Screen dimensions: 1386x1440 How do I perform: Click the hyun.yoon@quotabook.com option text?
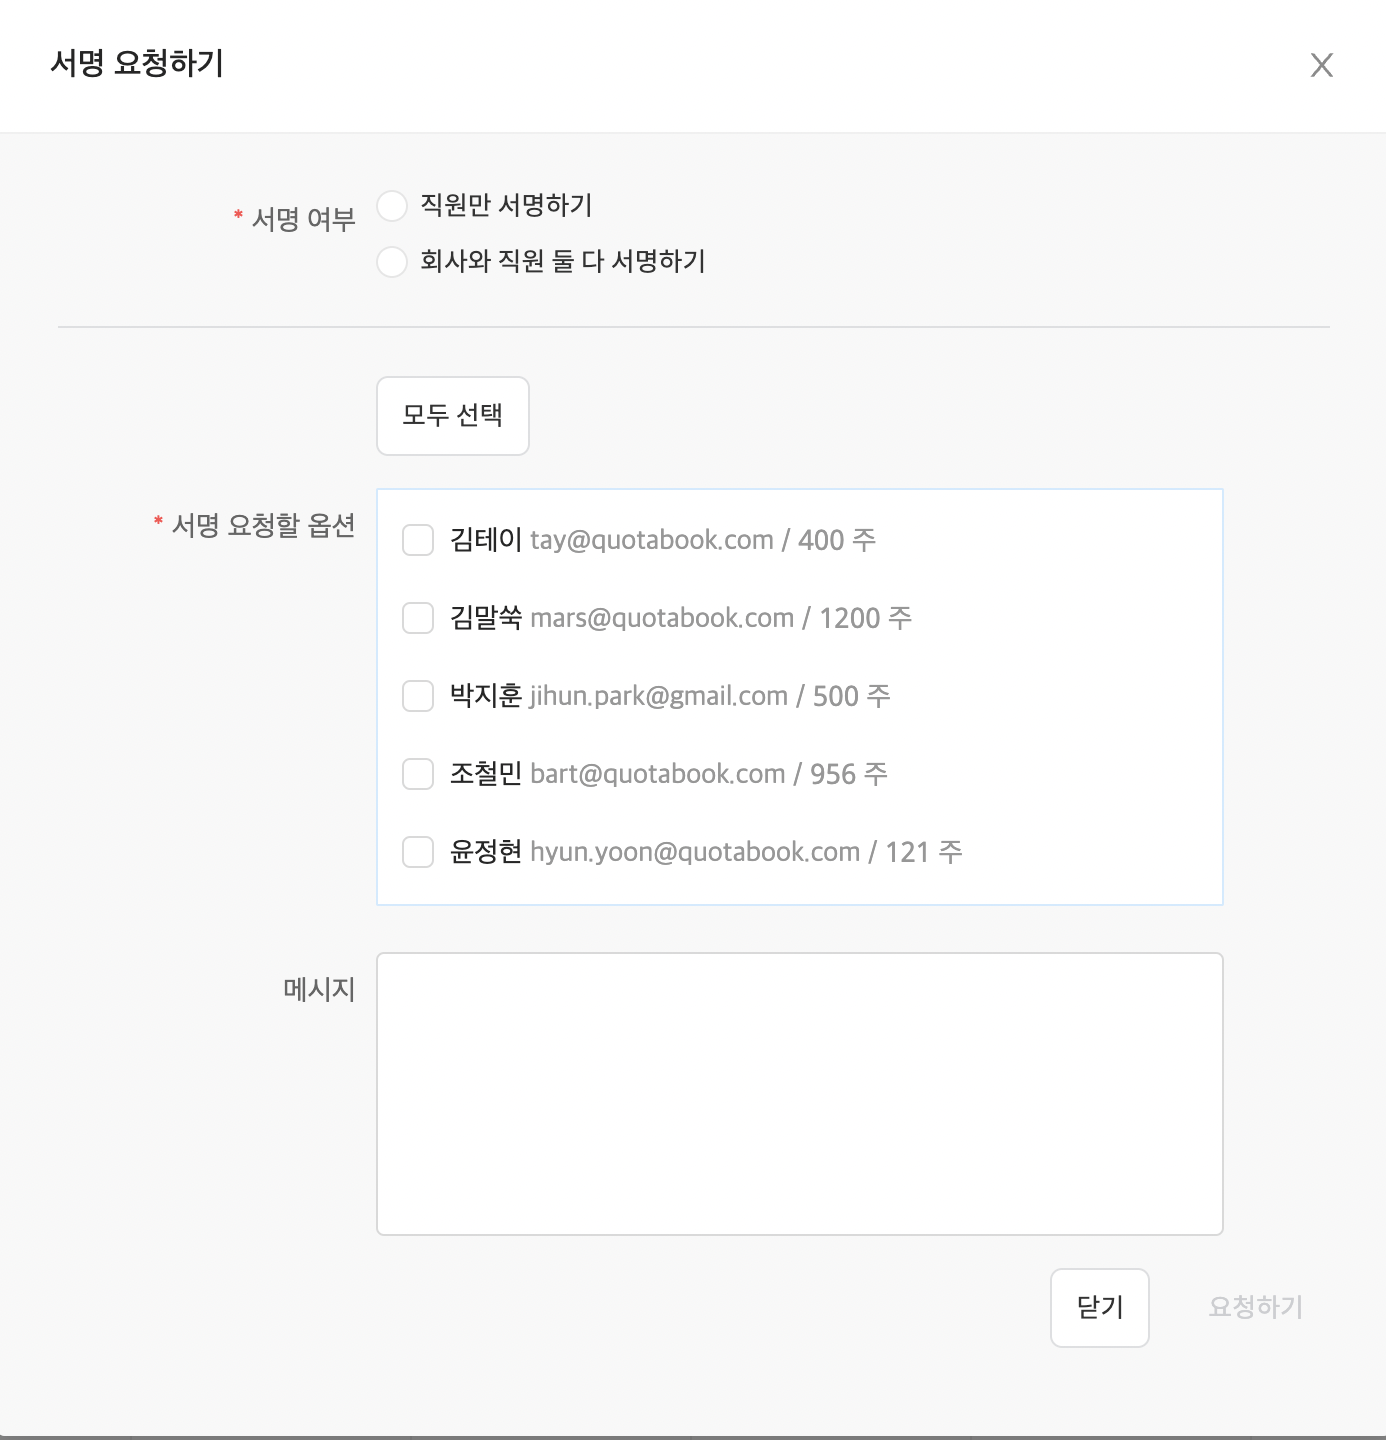click(x=746, y=852)
